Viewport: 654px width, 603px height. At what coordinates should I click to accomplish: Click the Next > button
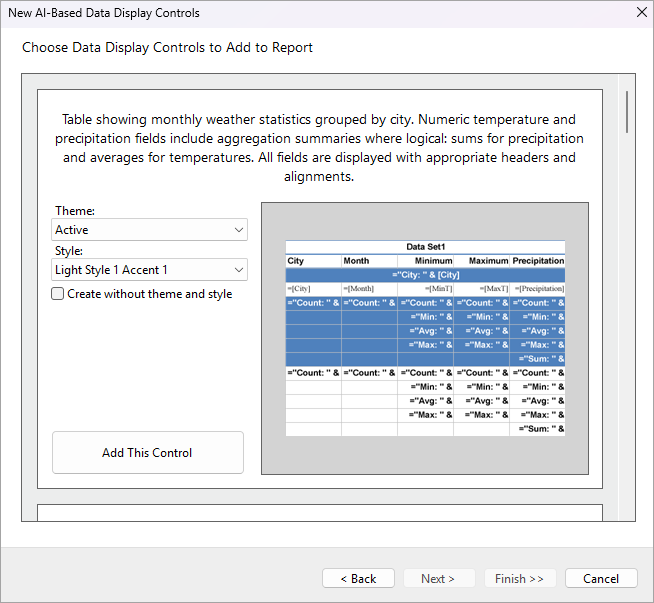click(439, 578)
